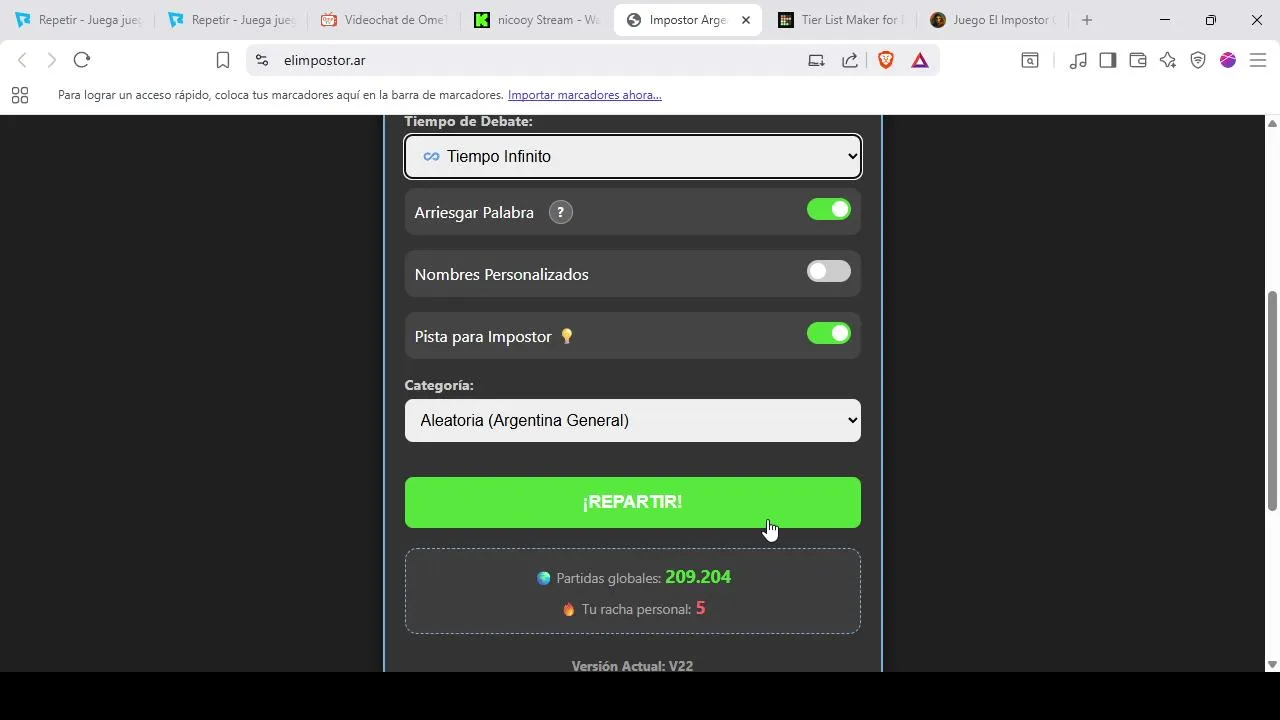Open the Tiempo de Debate dropdown
Viewport: 1280px width, 720px height.
pos(633,156)
